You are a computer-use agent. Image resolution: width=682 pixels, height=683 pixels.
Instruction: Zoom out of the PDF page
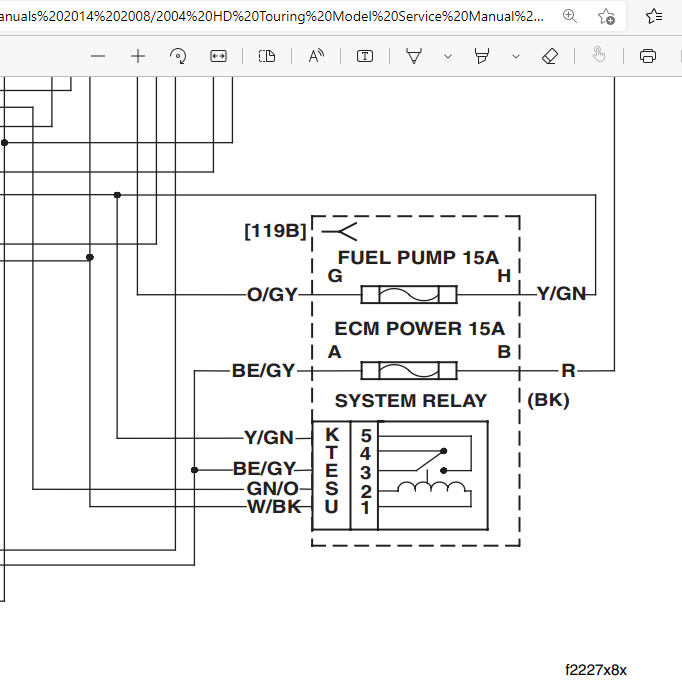coord(98,56)
